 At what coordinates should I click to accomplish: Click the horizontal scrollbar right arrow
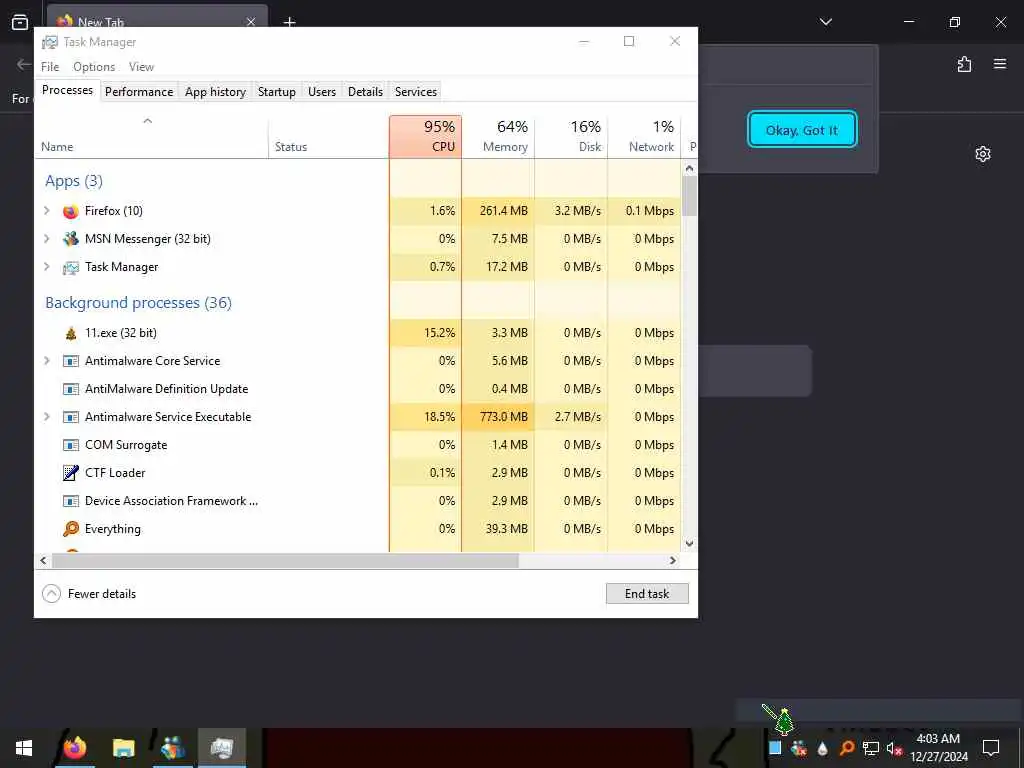coord(673,561)
